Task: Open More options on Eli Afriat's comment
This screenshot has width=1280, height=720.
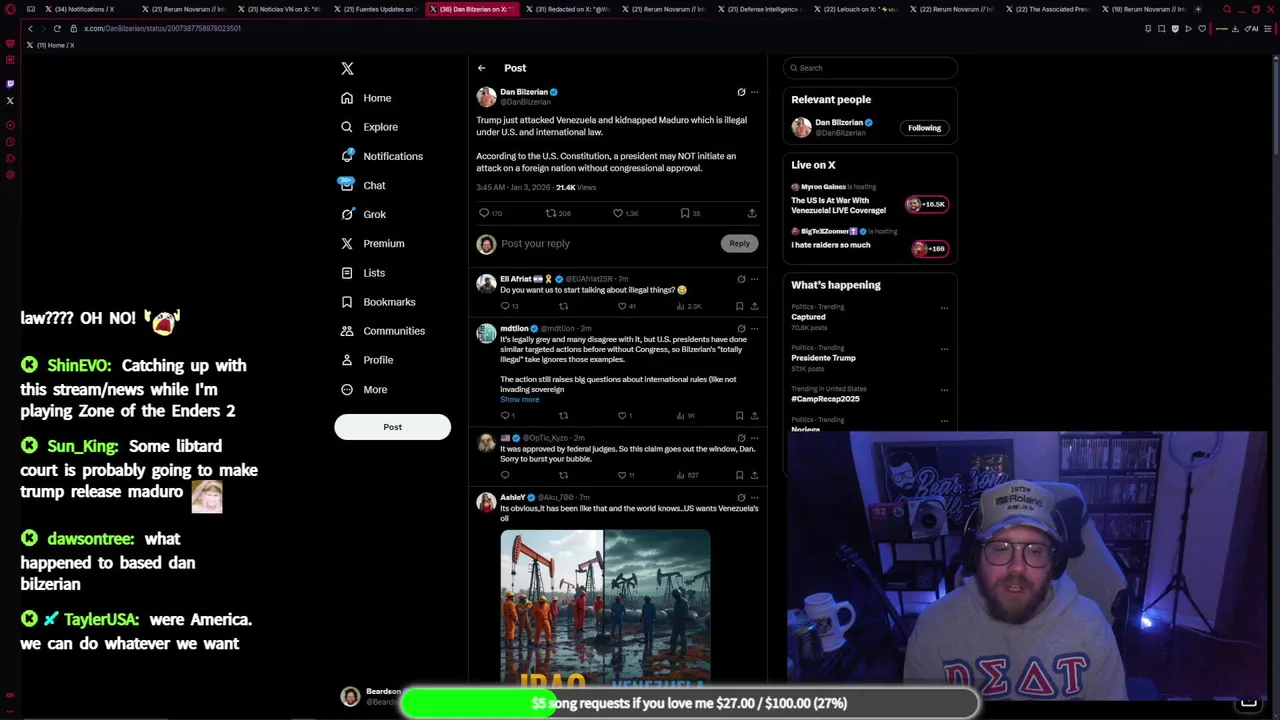Action: pos(754,279)
